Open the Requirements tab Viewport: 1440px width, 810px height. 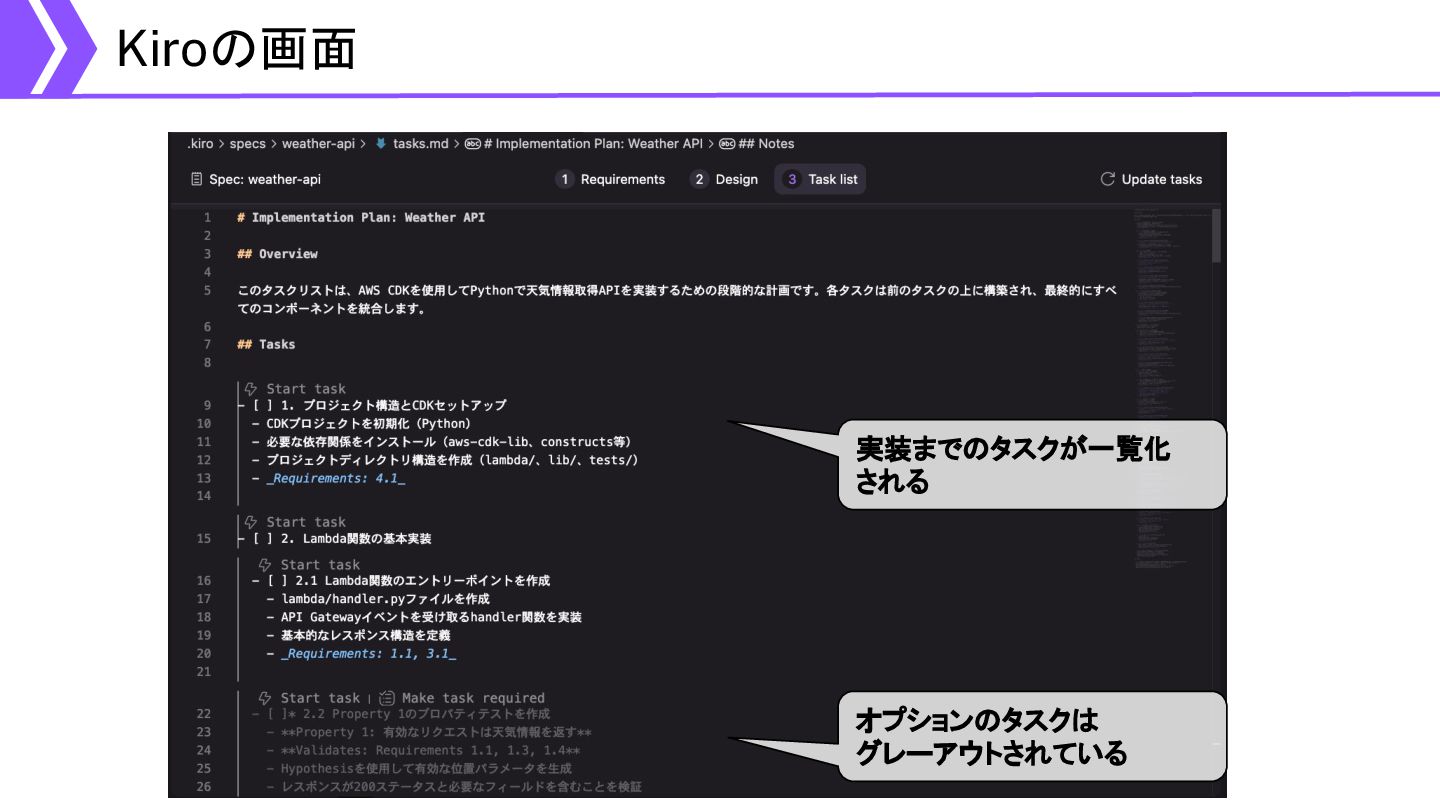pyautogui.click(x=611, y=180)
